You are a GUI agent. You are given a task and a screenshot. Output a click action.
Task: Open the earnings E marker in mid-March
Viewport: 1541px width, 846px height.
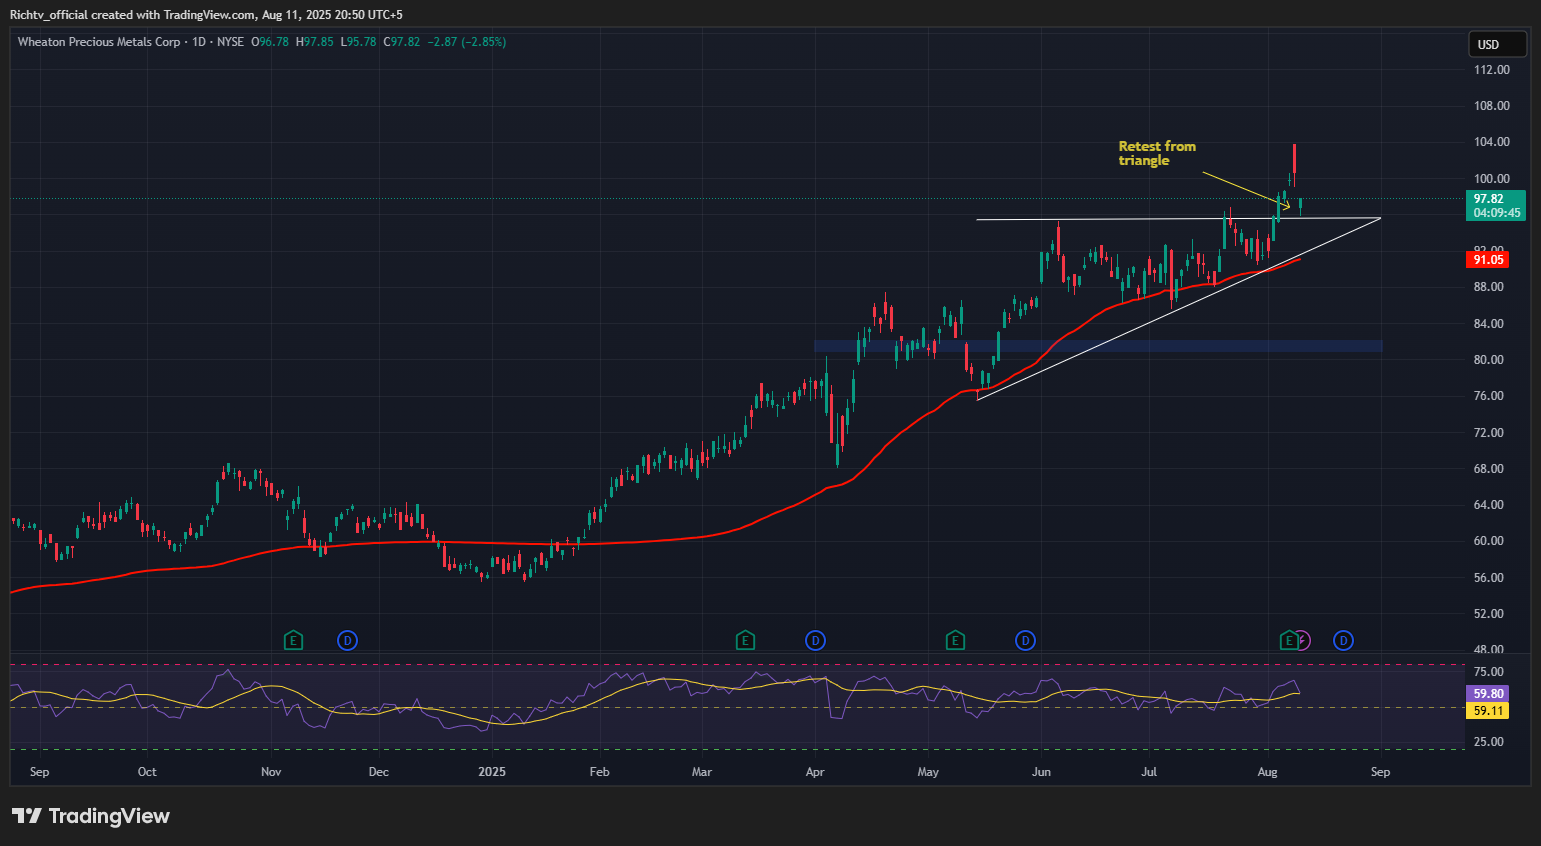pyautogui.click(x=745, y=640)
